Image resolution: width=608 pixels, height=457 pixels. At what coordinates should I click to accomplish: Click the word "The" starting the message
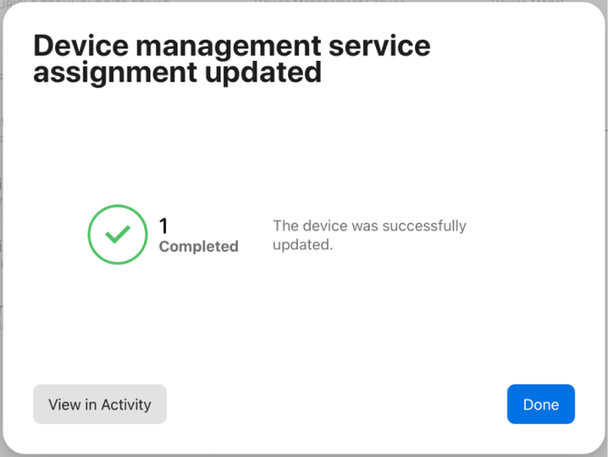(286, 226)
